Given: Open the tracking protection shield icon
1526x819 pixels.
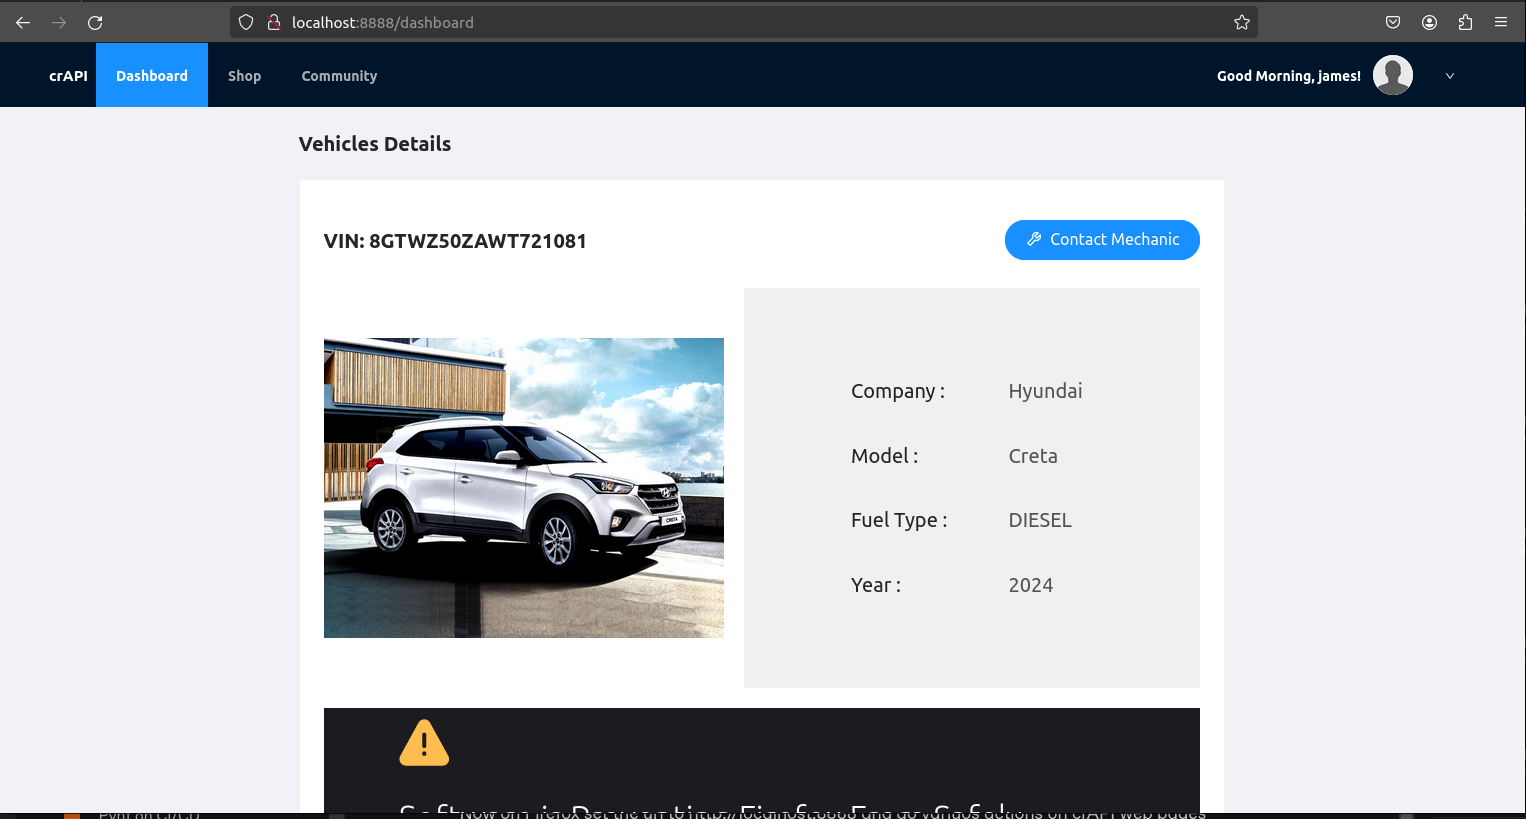Looking at the screenshot, I should pyautogui.click(x=246, y=22).
